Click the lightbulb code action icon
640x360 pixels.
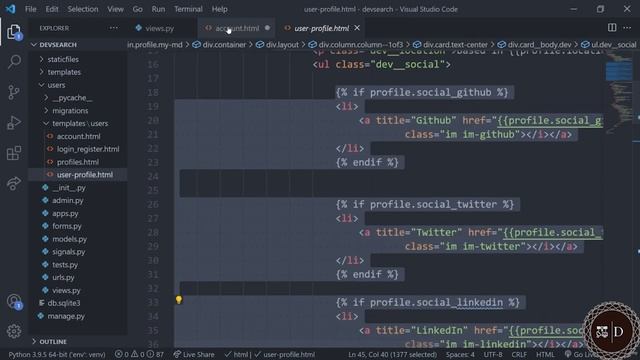[179, 300]
